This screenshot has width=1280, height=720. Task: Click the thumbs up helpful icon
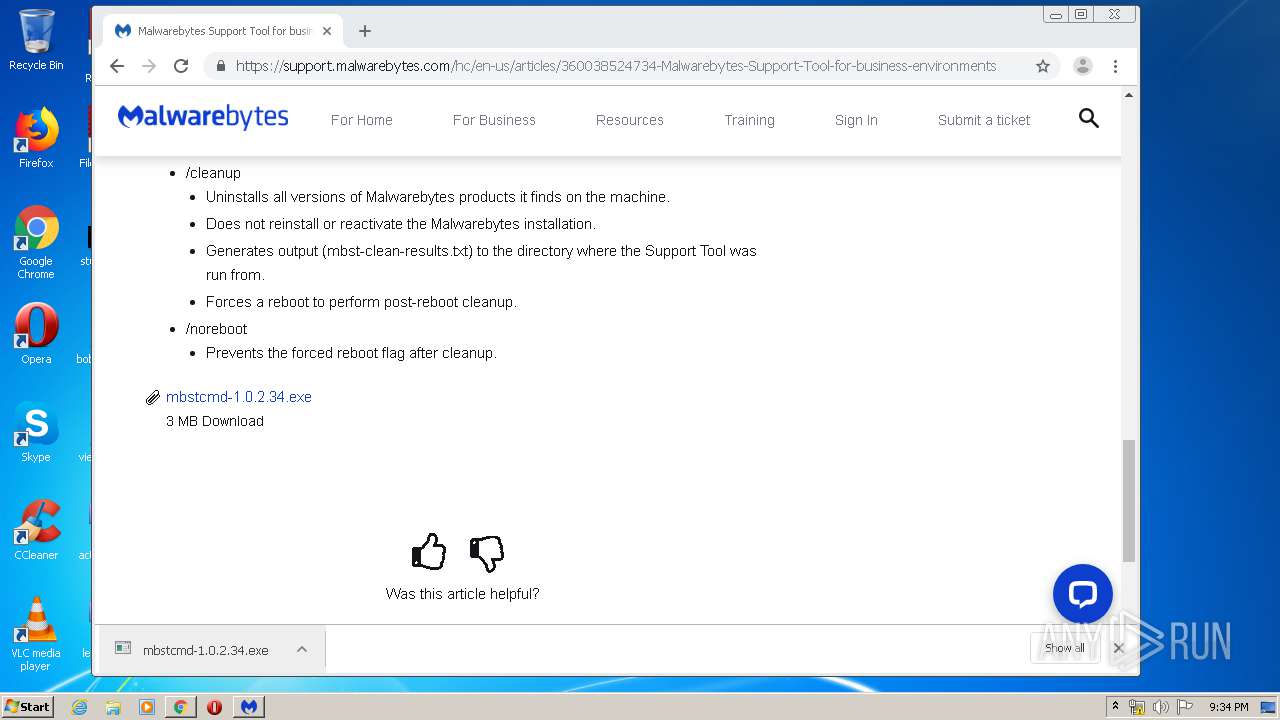point(429,552)
